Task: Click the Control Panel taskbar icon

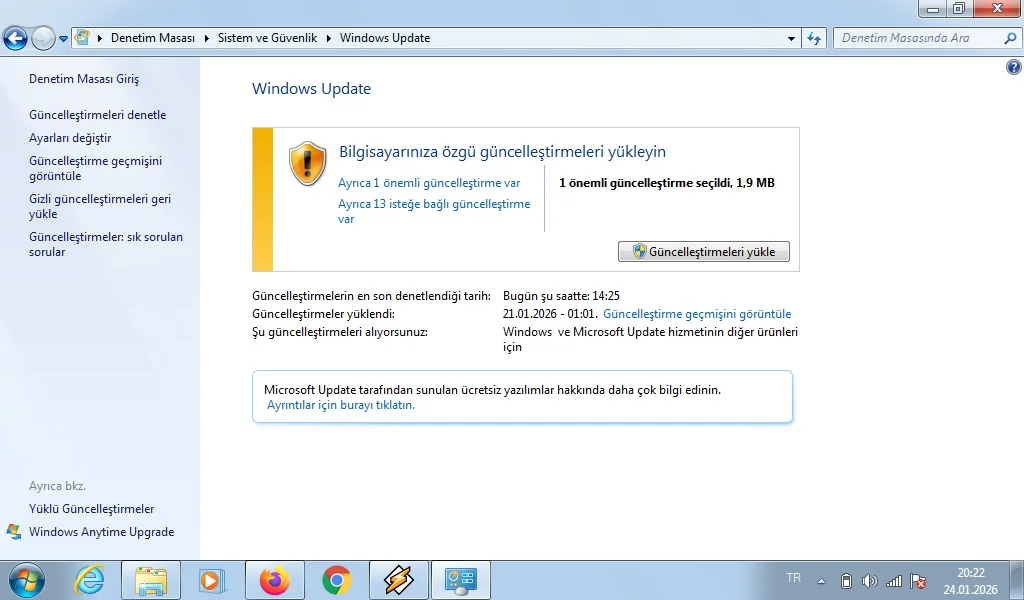Action: [x=460, y=580]
